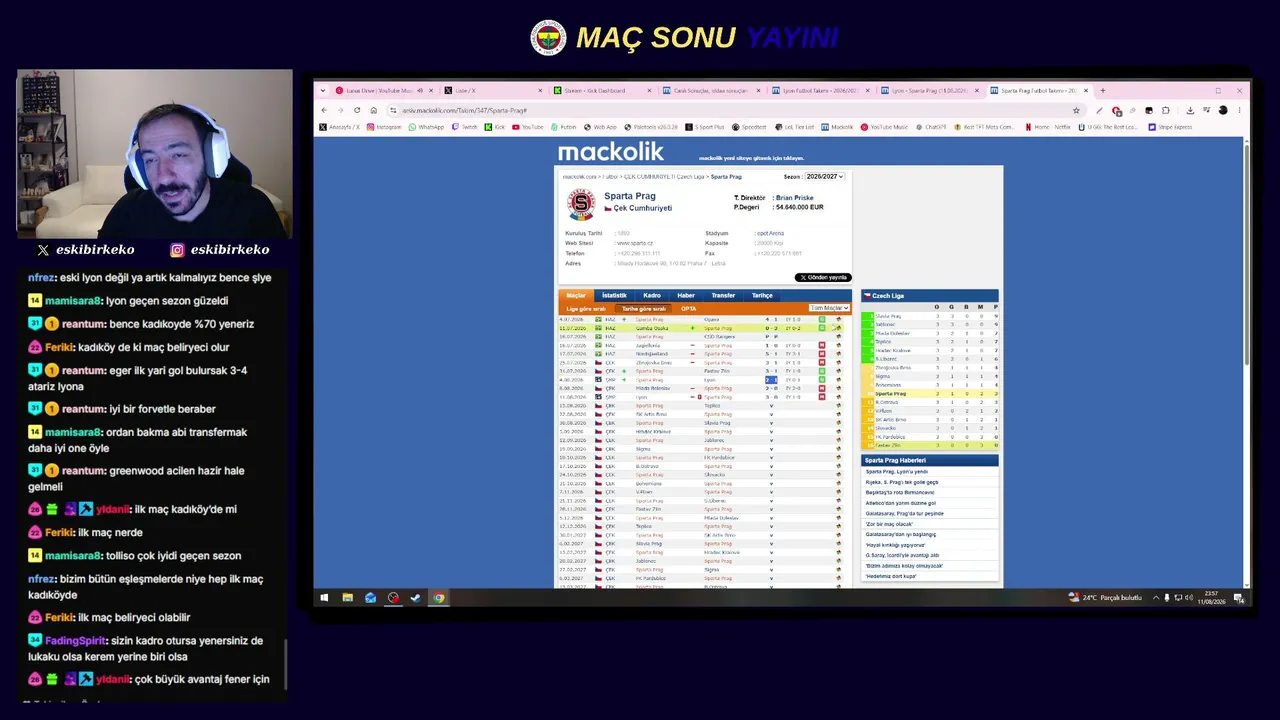This screenshot has width=1280, height=720.
Task: Open the YouTube Music bookmark
Action: click(x=884, y=127)
